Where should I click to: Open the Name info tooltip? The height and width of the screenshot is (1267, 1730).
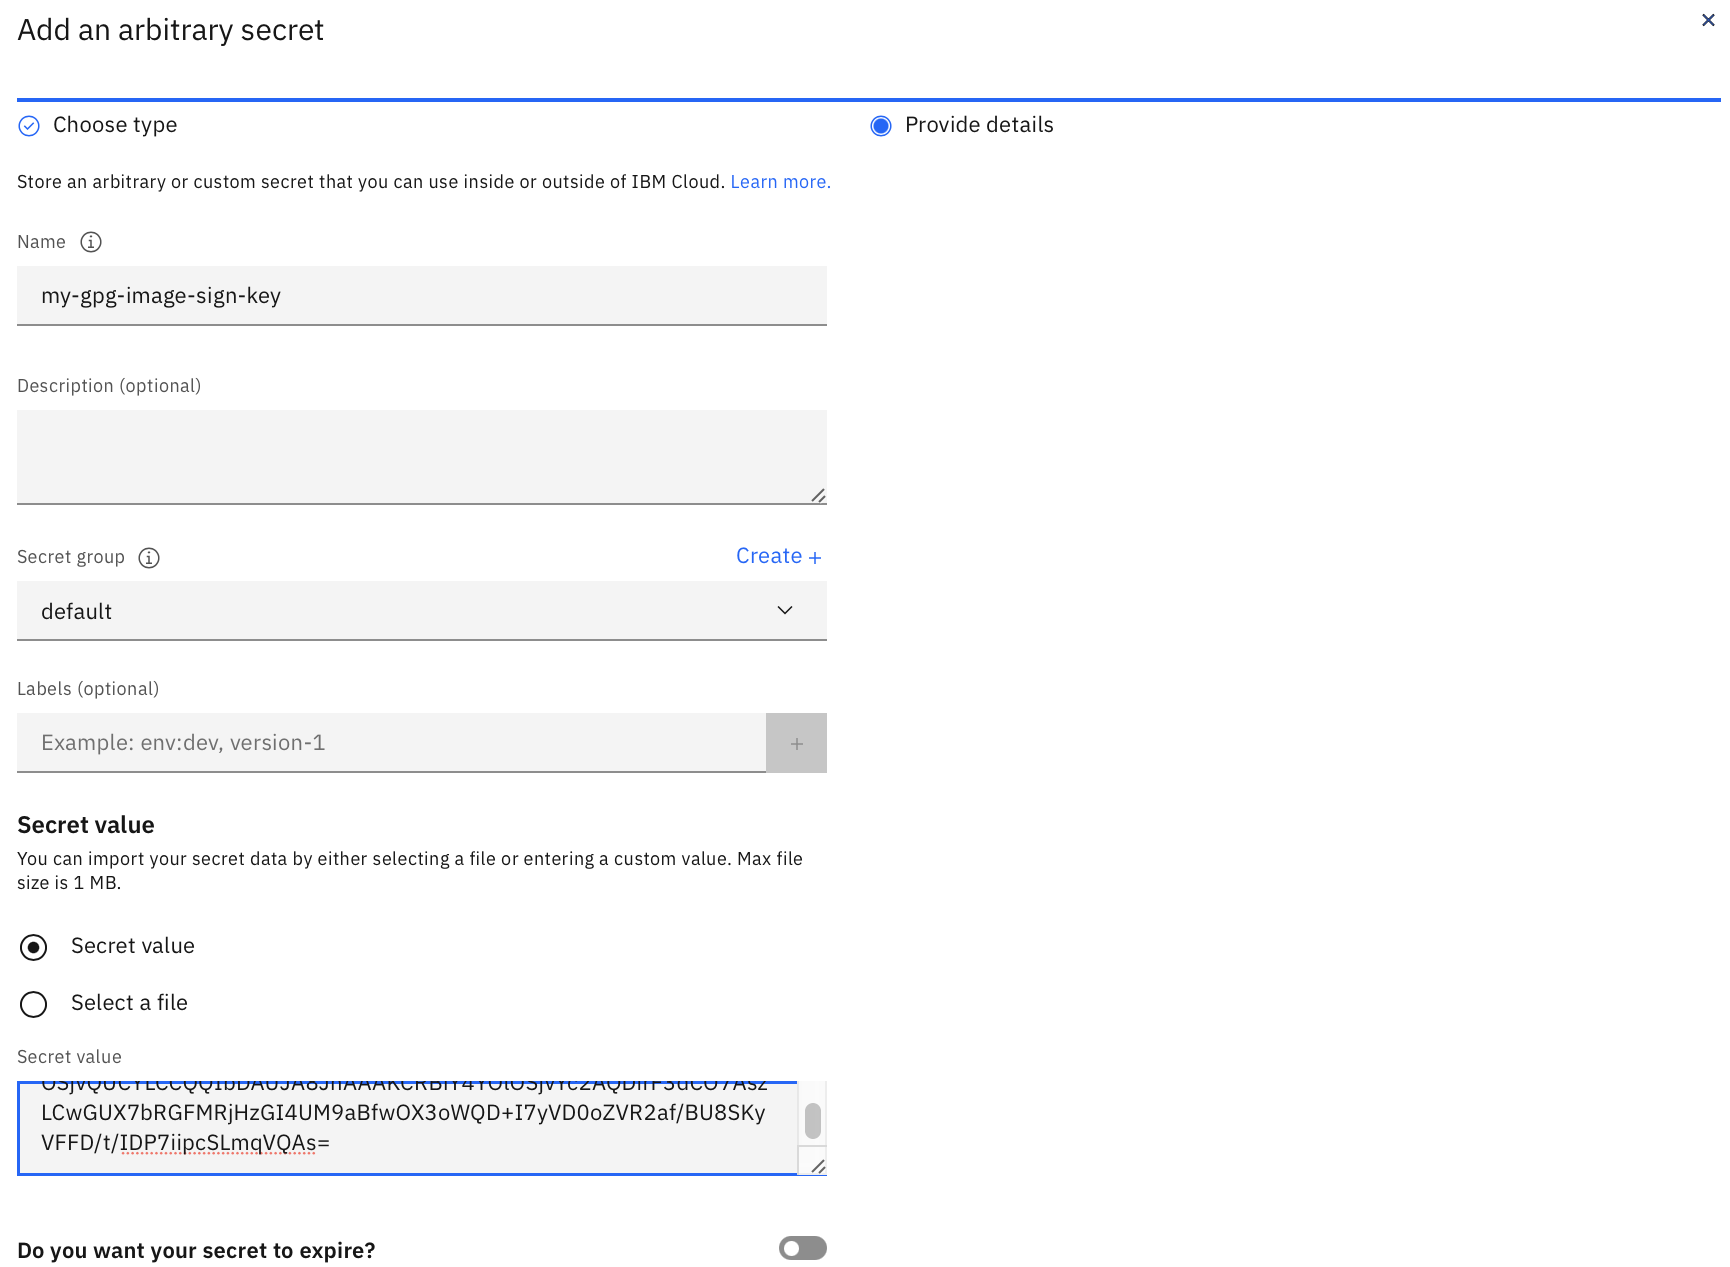click(x=90, y=241)
